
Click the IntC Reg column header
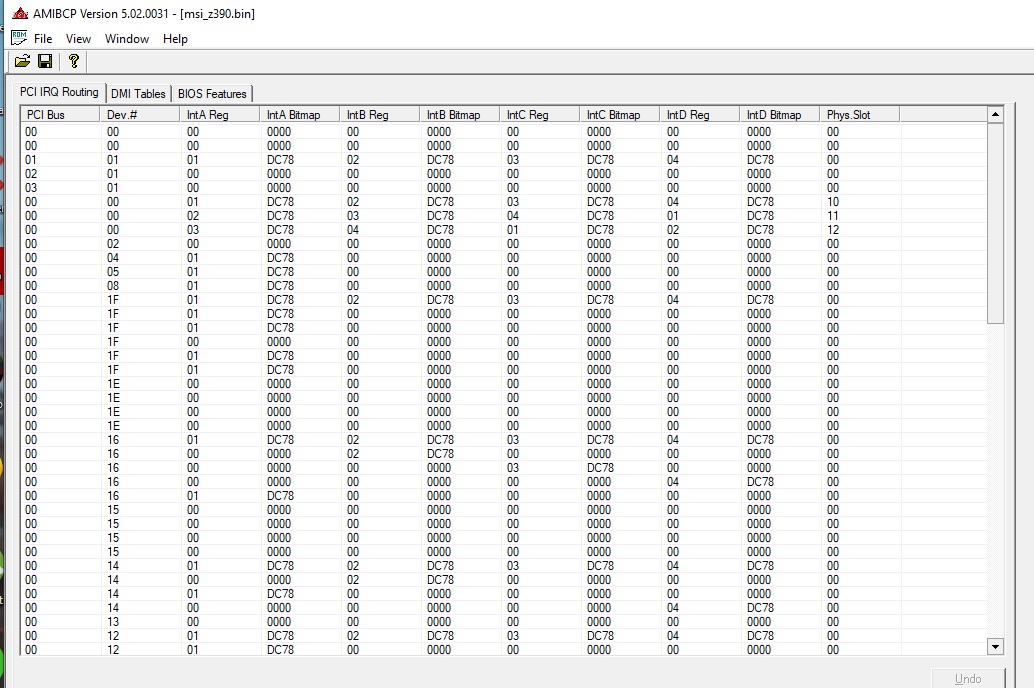coord(539,115)
